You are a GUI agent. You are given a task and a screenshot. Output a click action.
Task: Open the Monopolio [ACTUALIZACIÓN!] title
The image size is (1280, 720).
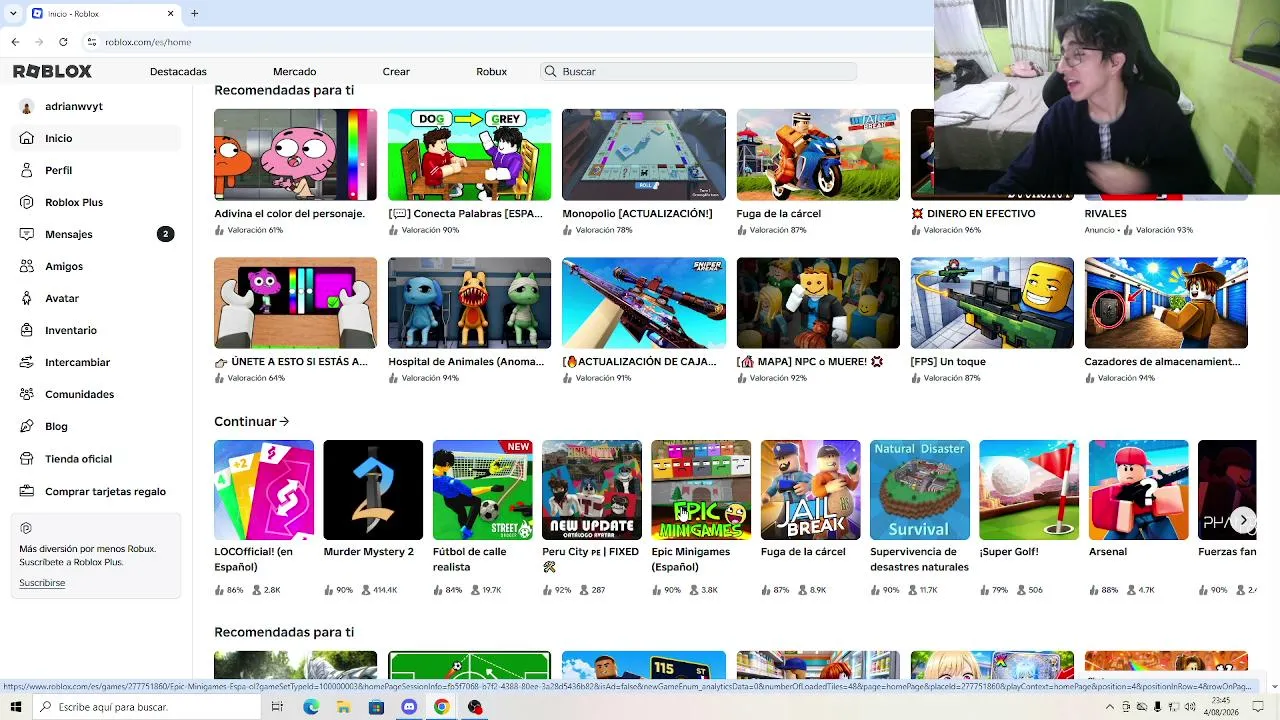coord(637,214)
